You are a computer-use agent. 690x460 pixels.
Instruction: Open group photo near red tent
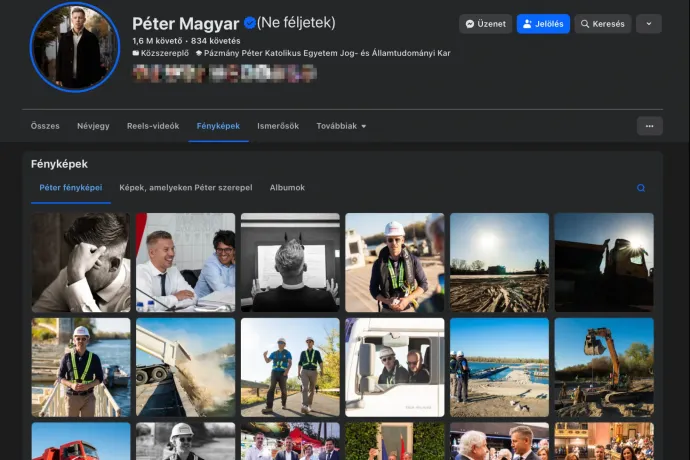pyautogui.click(x=290, y=442)
